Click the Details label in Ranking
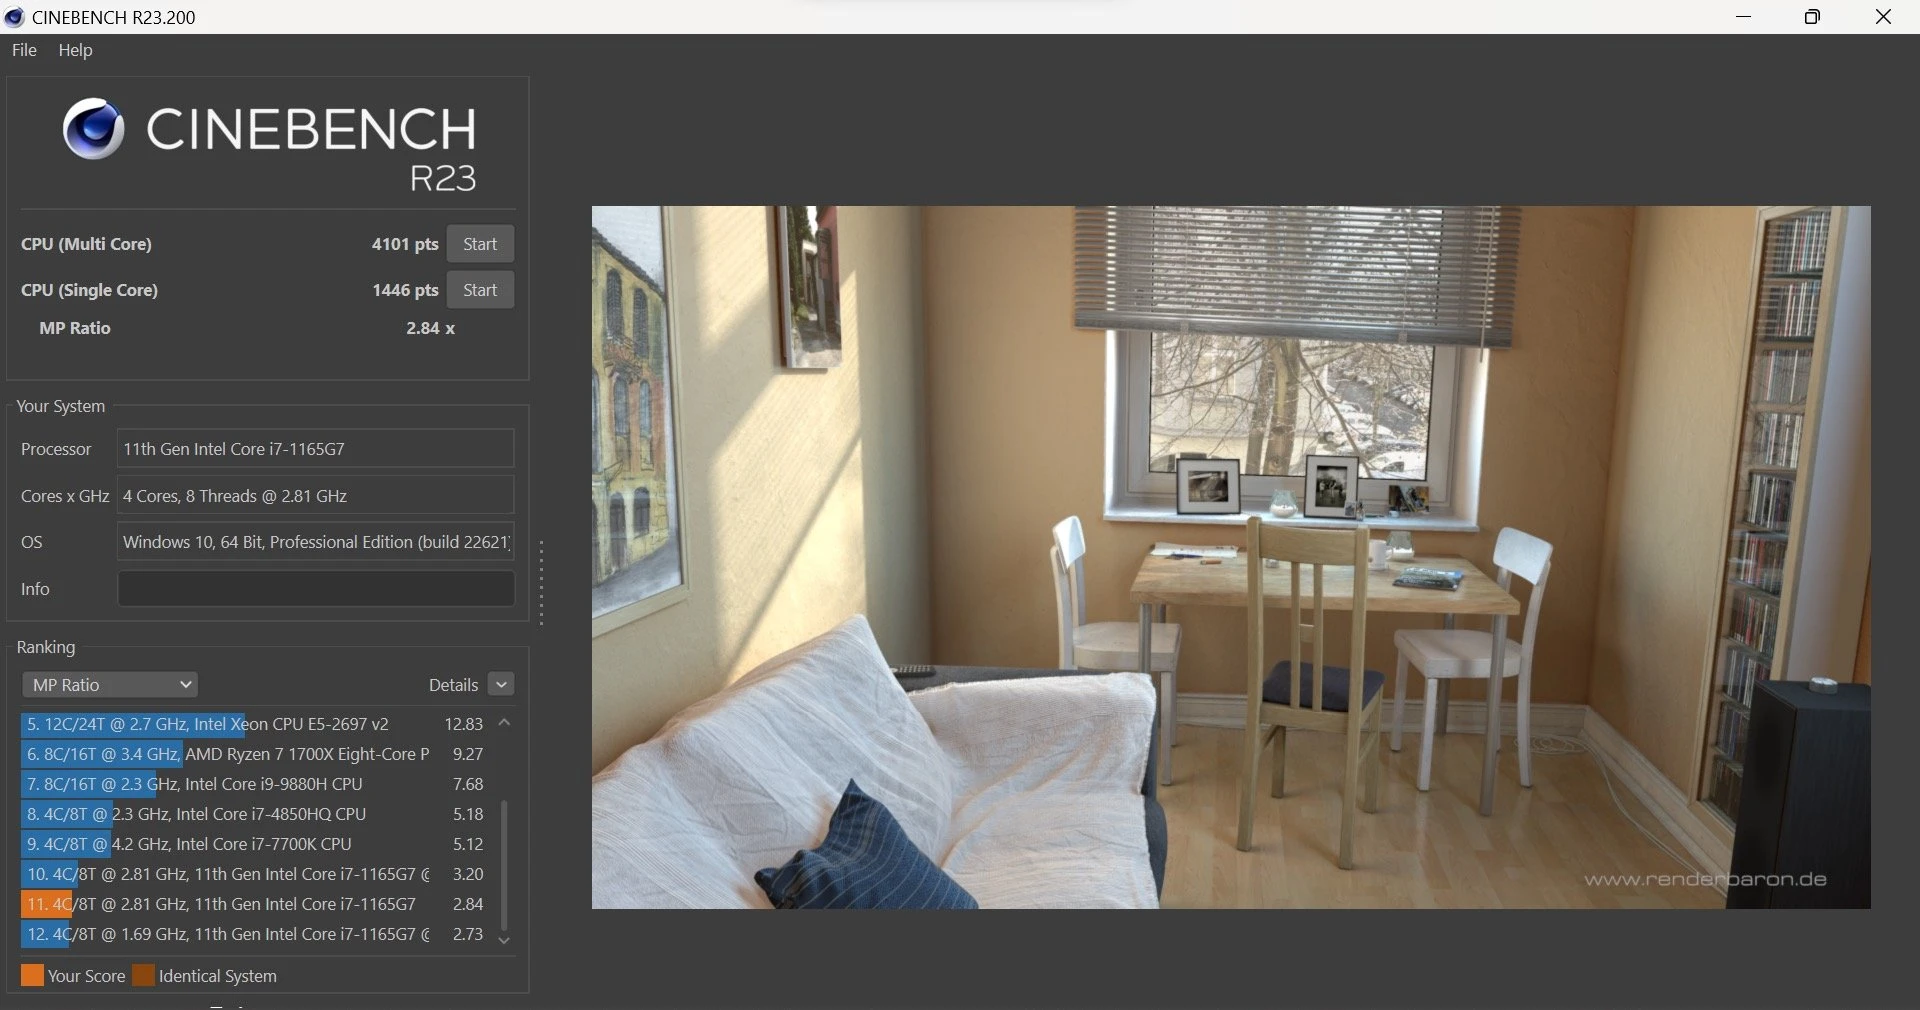Image resolution: width=1920 pixels, height=1010 pixels. pos(453,685)
